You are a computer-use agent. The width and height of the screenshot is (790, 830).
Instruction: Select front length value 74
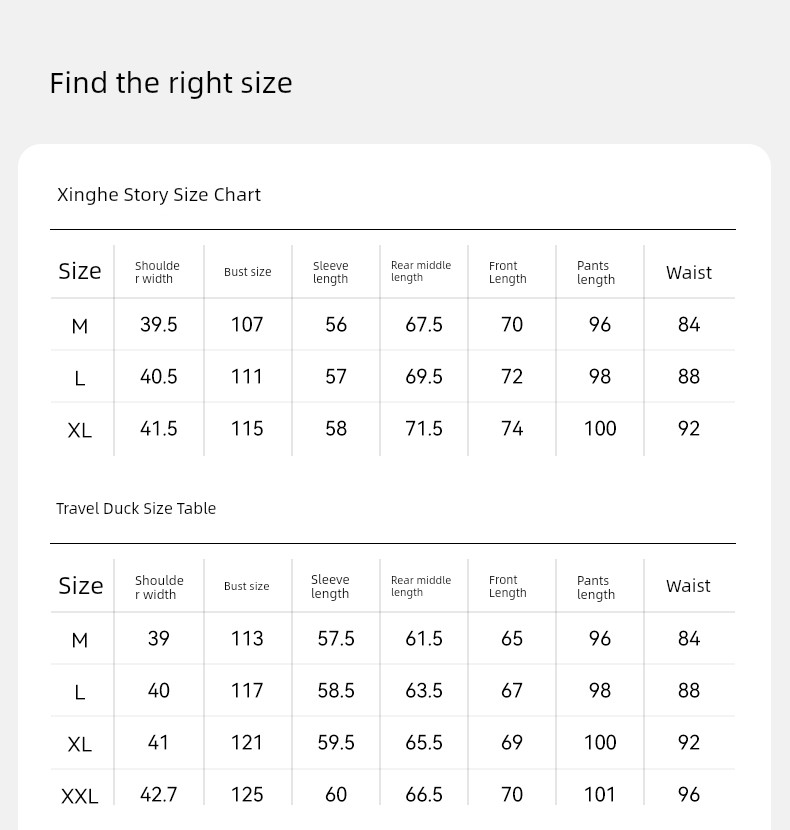[512, 428]
